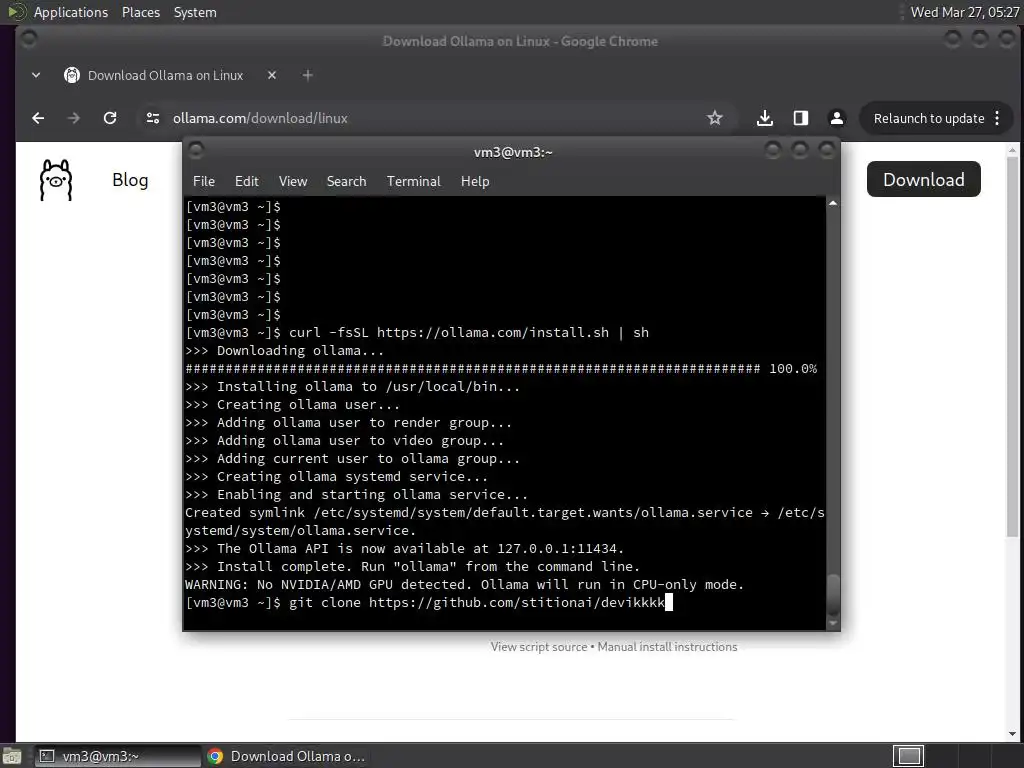Click the 'Downloading ollama...' line
The height and width of the screenshot is (768, 1024).
285,351
